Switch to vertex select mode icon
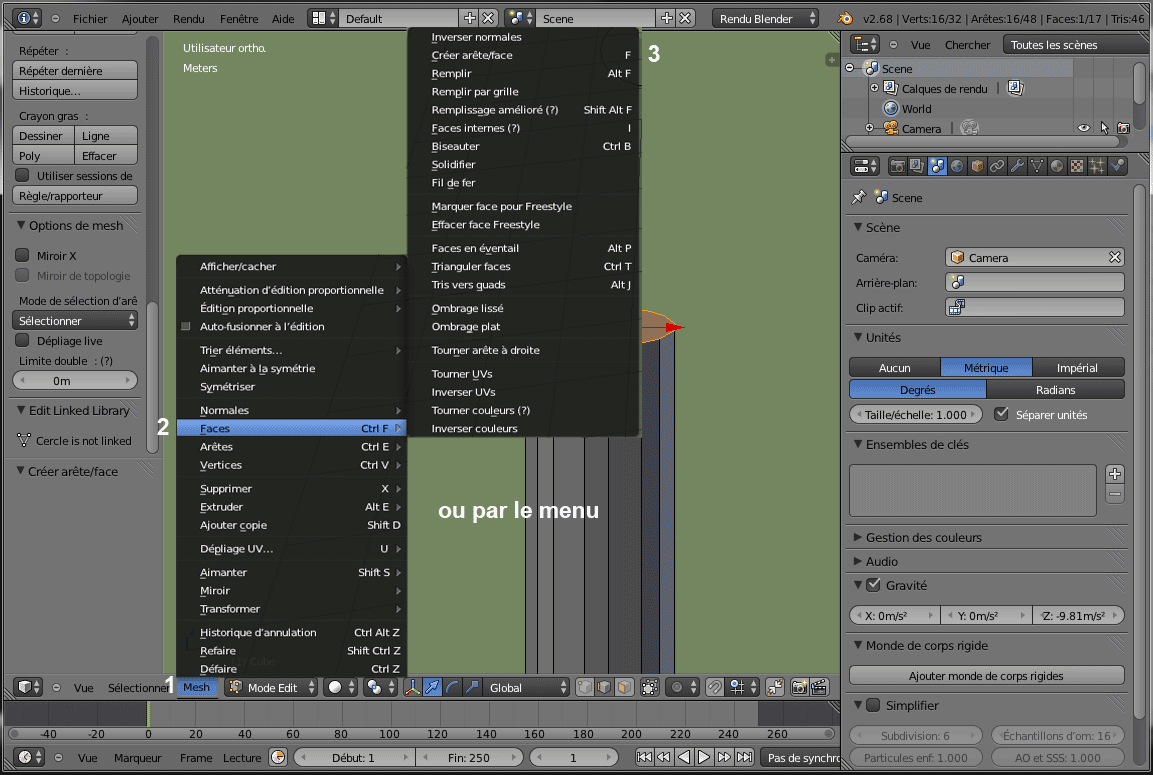Screen dimensions: 1153x775 [x=585, y=688]
